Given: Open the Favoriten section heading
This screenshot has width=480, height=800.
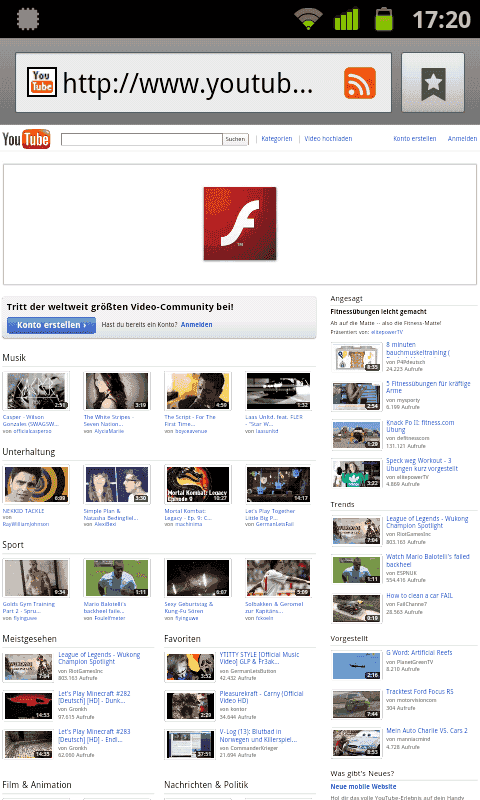Looking at the screenshot, I should click(182, 639).
